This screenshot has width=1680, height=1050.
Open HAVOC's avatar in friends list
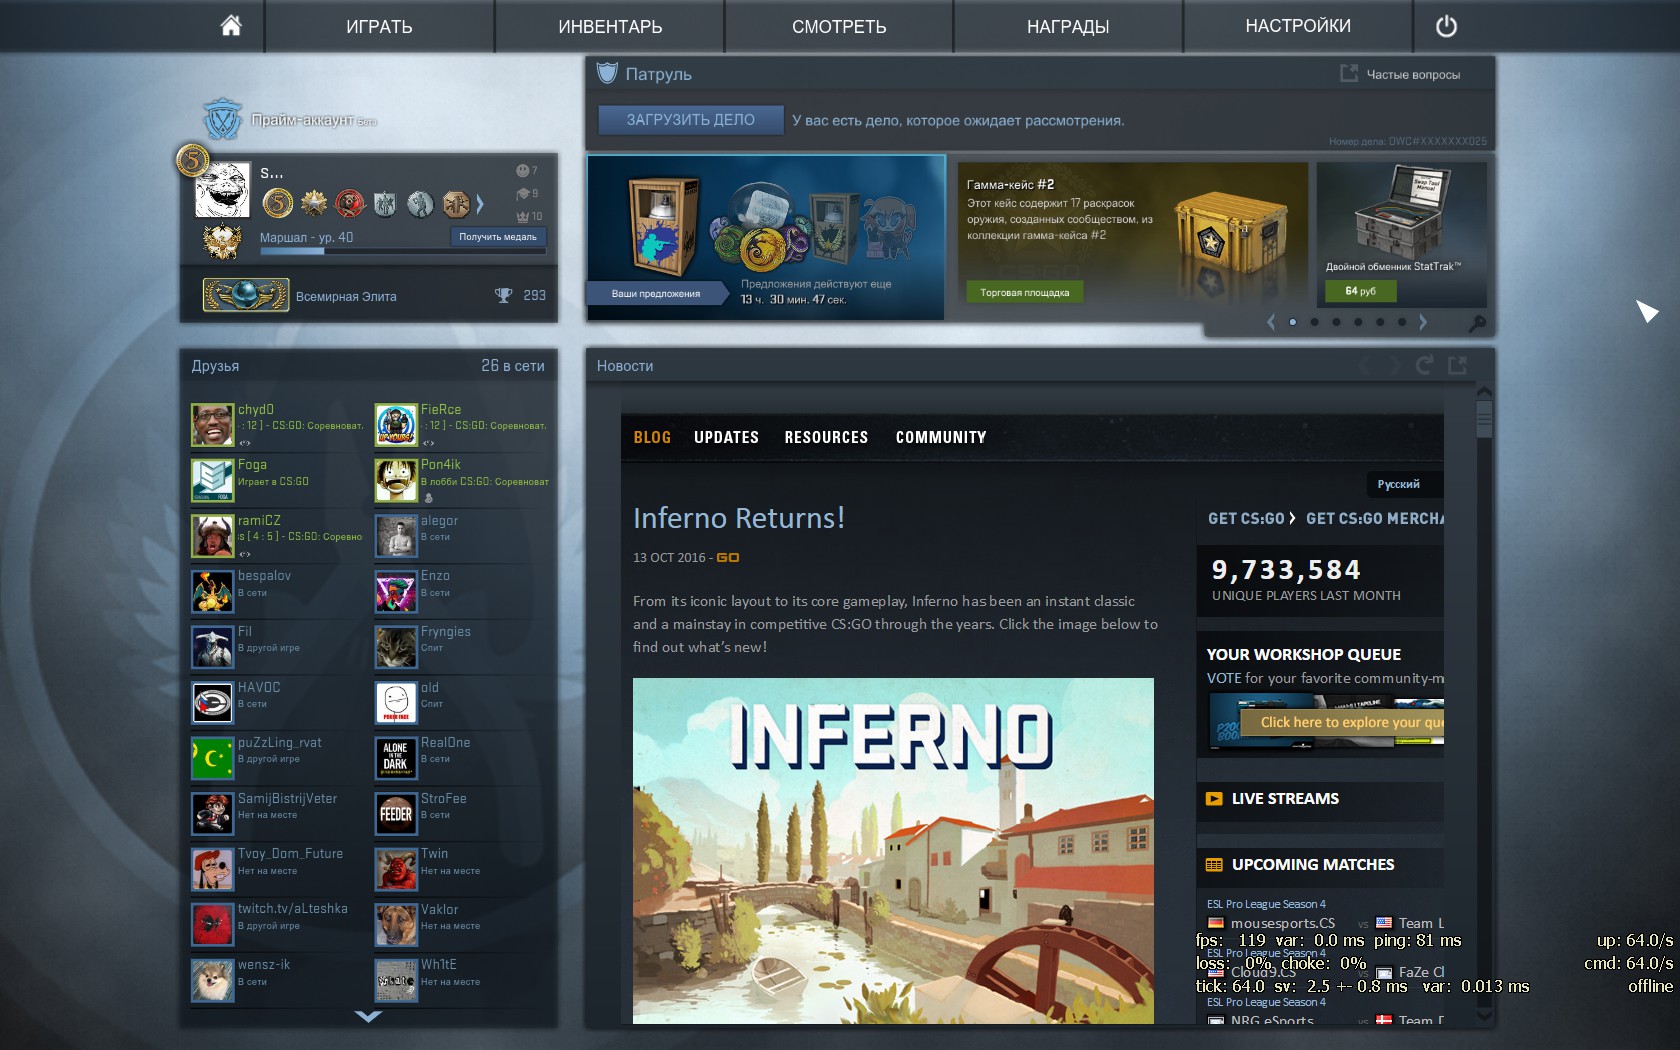click(212, 703)
